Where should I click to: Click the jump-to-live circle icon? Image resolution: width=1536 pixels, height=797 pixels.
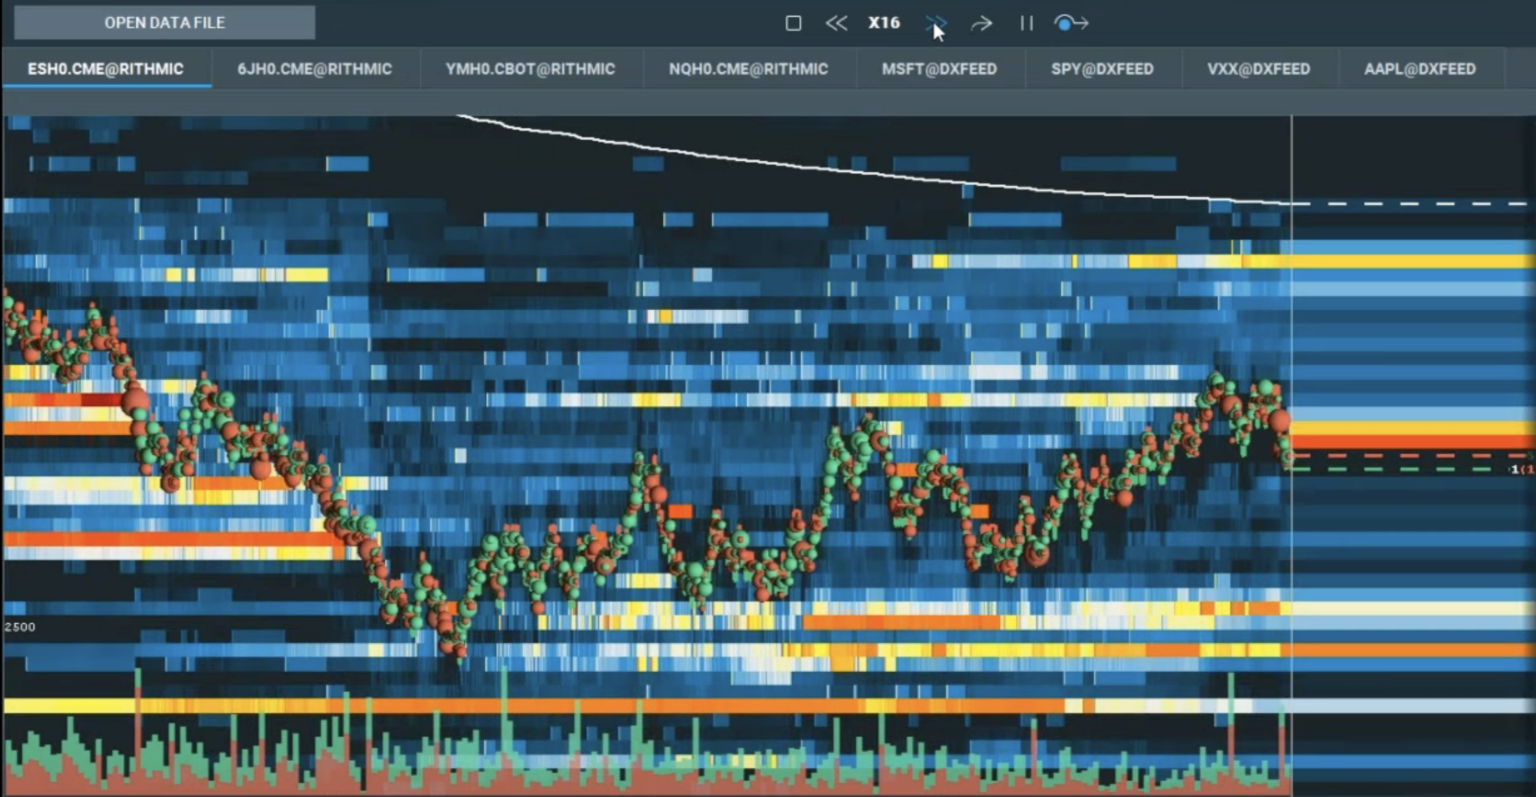(1070, 22)
